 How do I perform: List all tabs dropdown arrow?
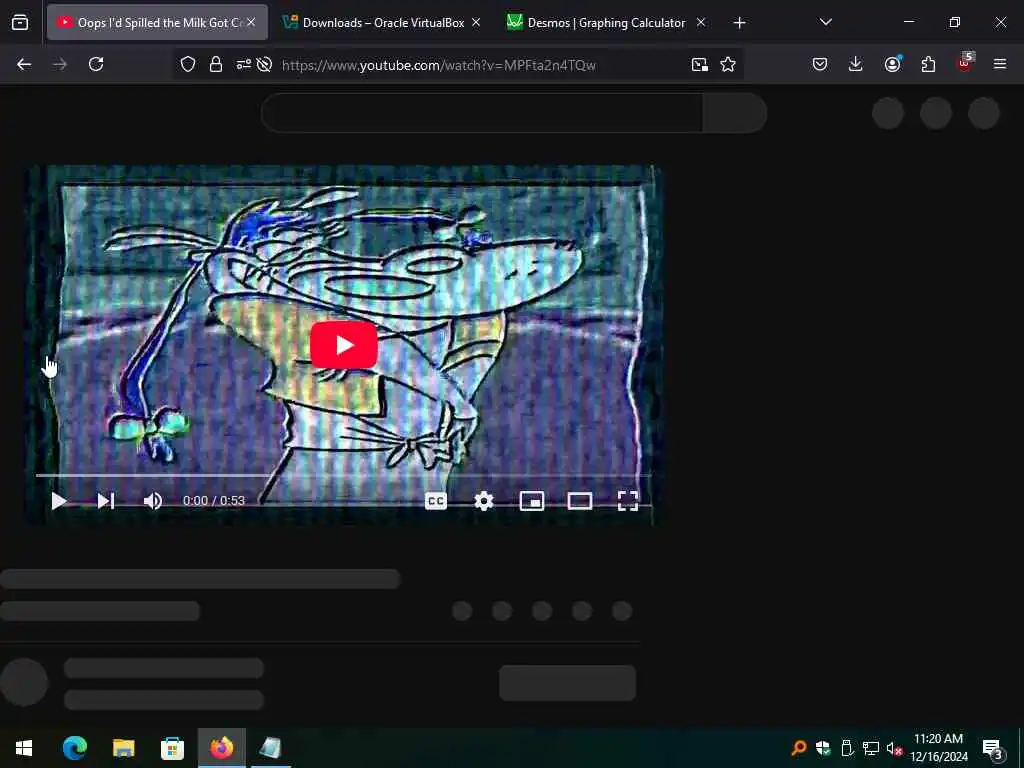tap(825, 22)
